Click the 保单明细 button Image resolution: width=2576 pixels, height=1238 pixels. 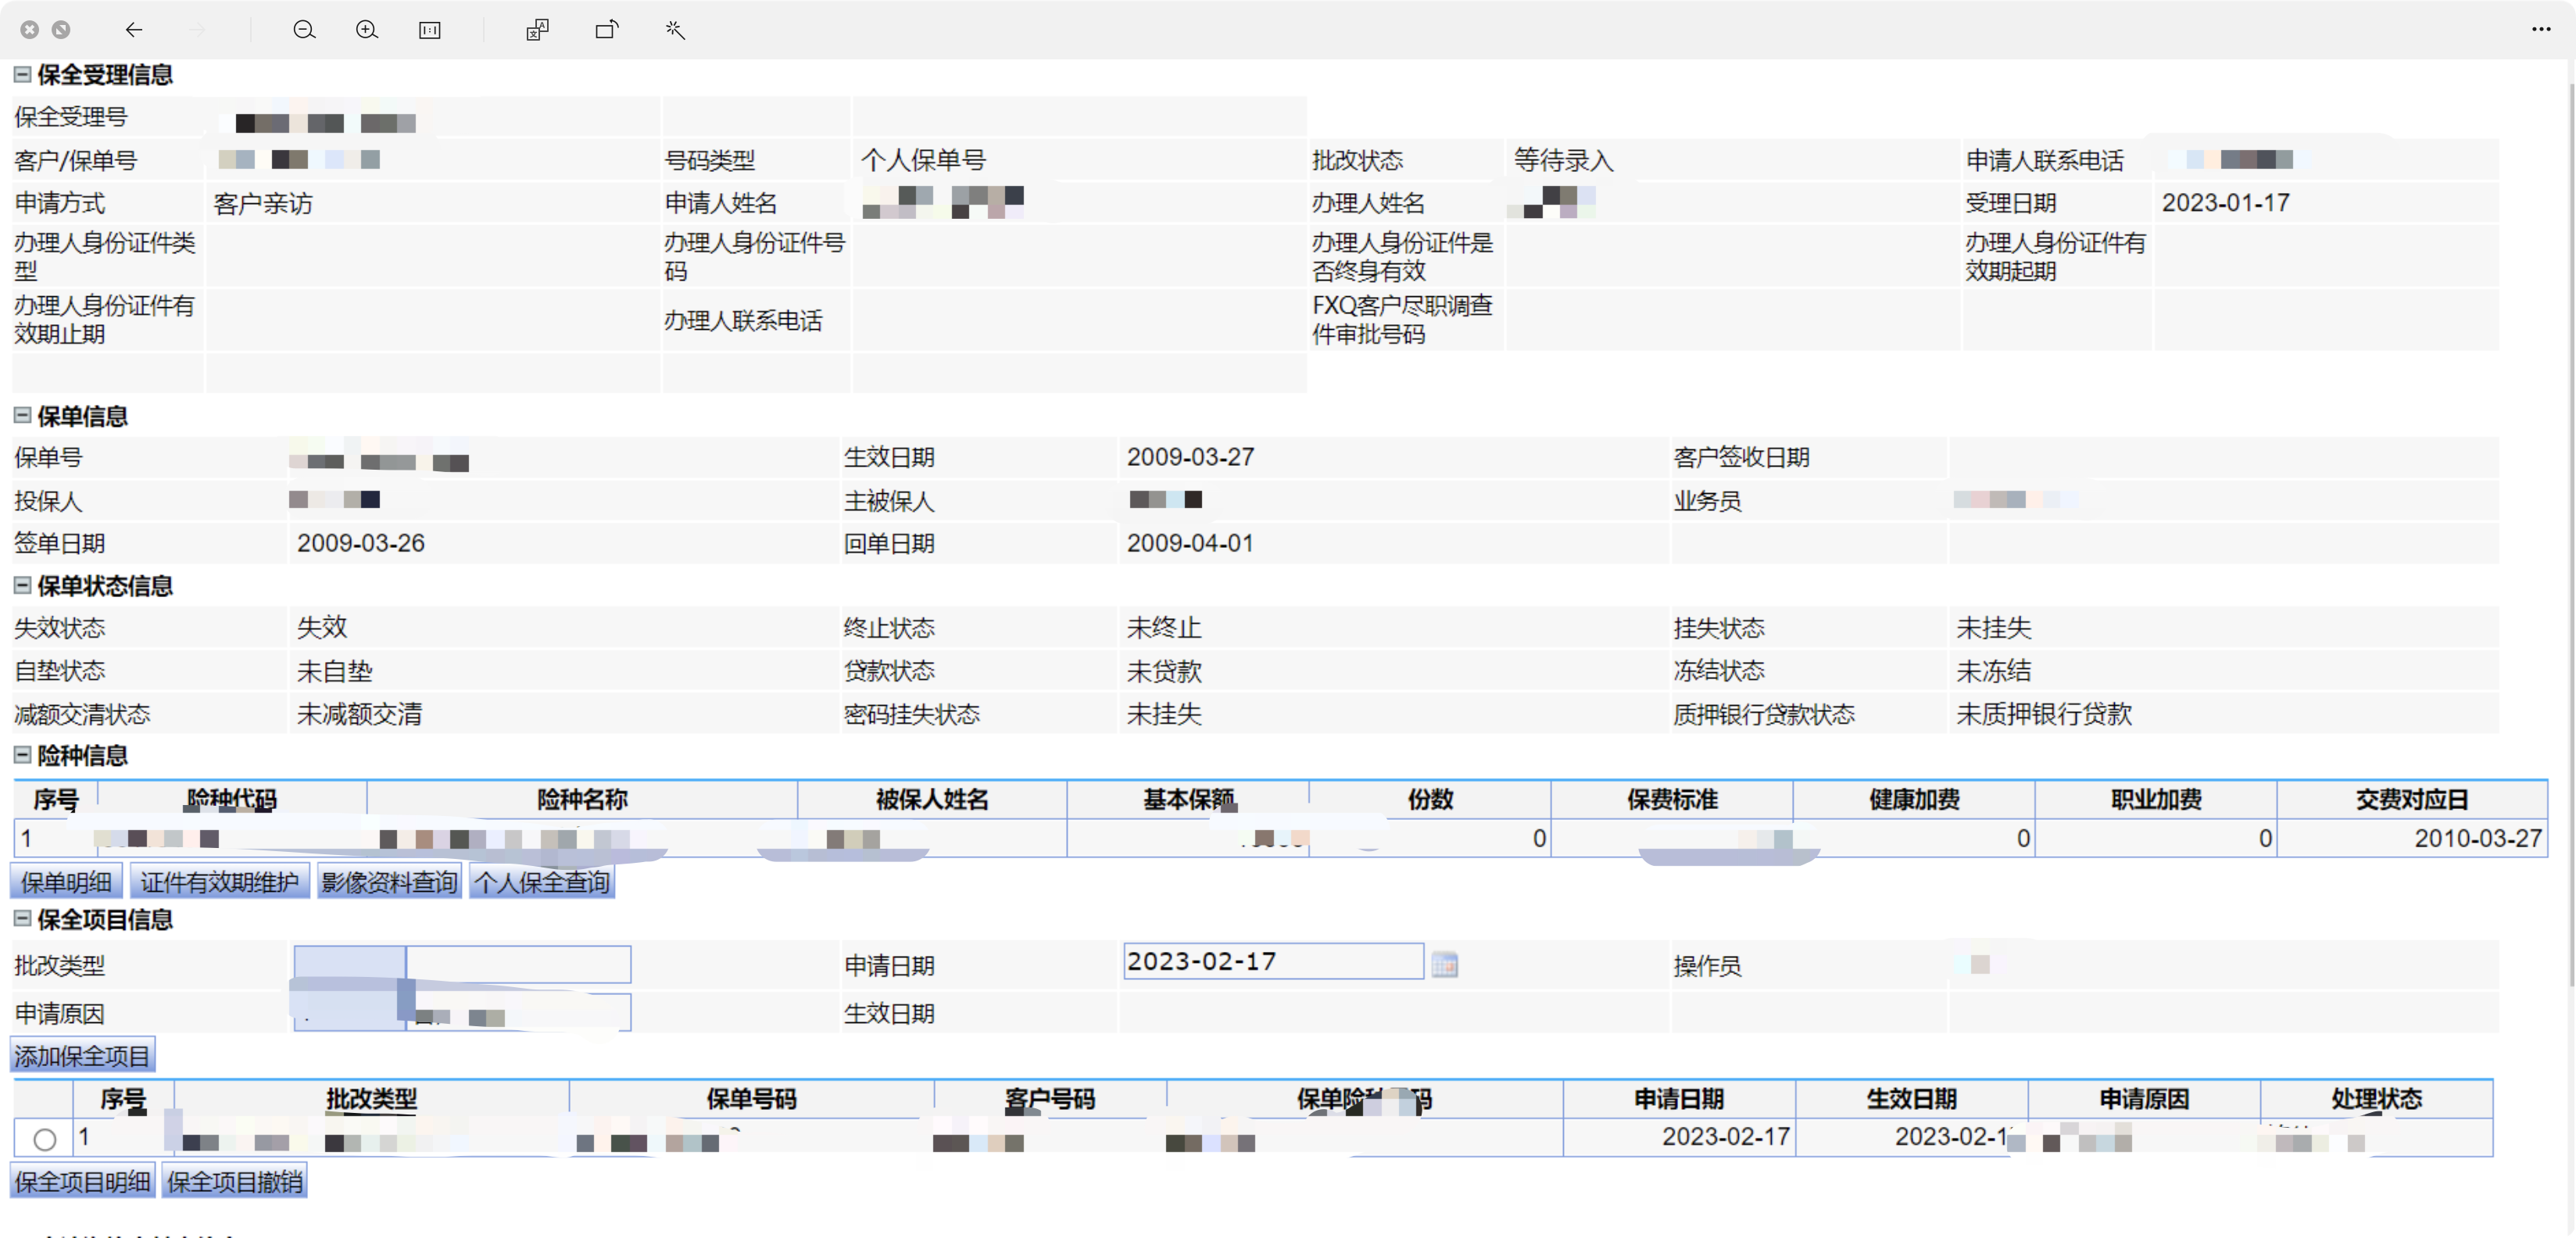[x=66, y=882]
